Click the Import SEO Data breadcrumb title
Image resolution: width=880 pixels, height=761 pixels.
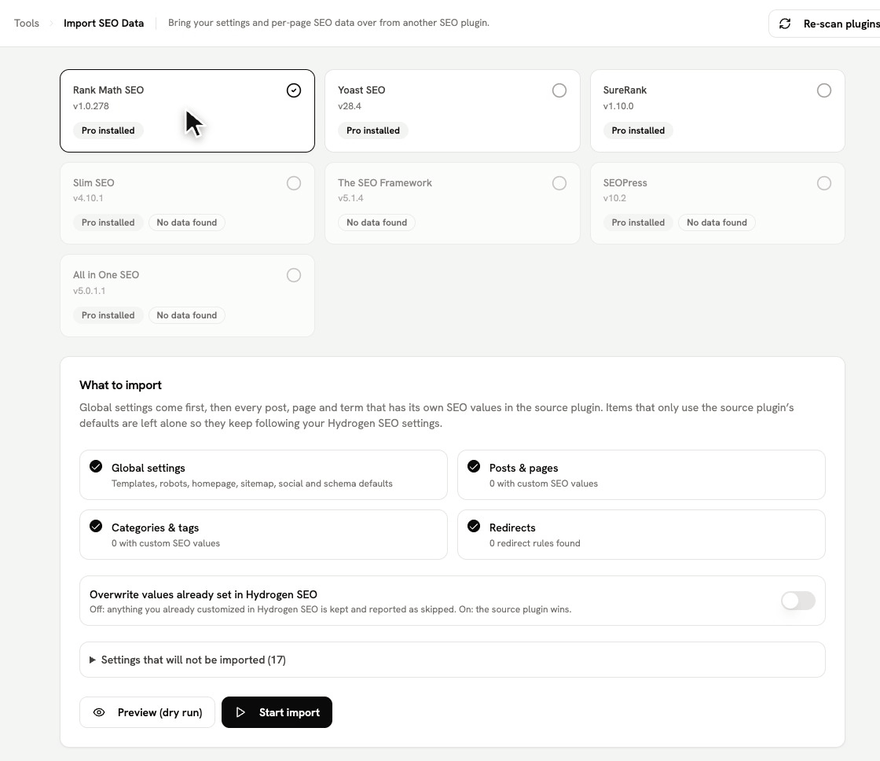103,23
